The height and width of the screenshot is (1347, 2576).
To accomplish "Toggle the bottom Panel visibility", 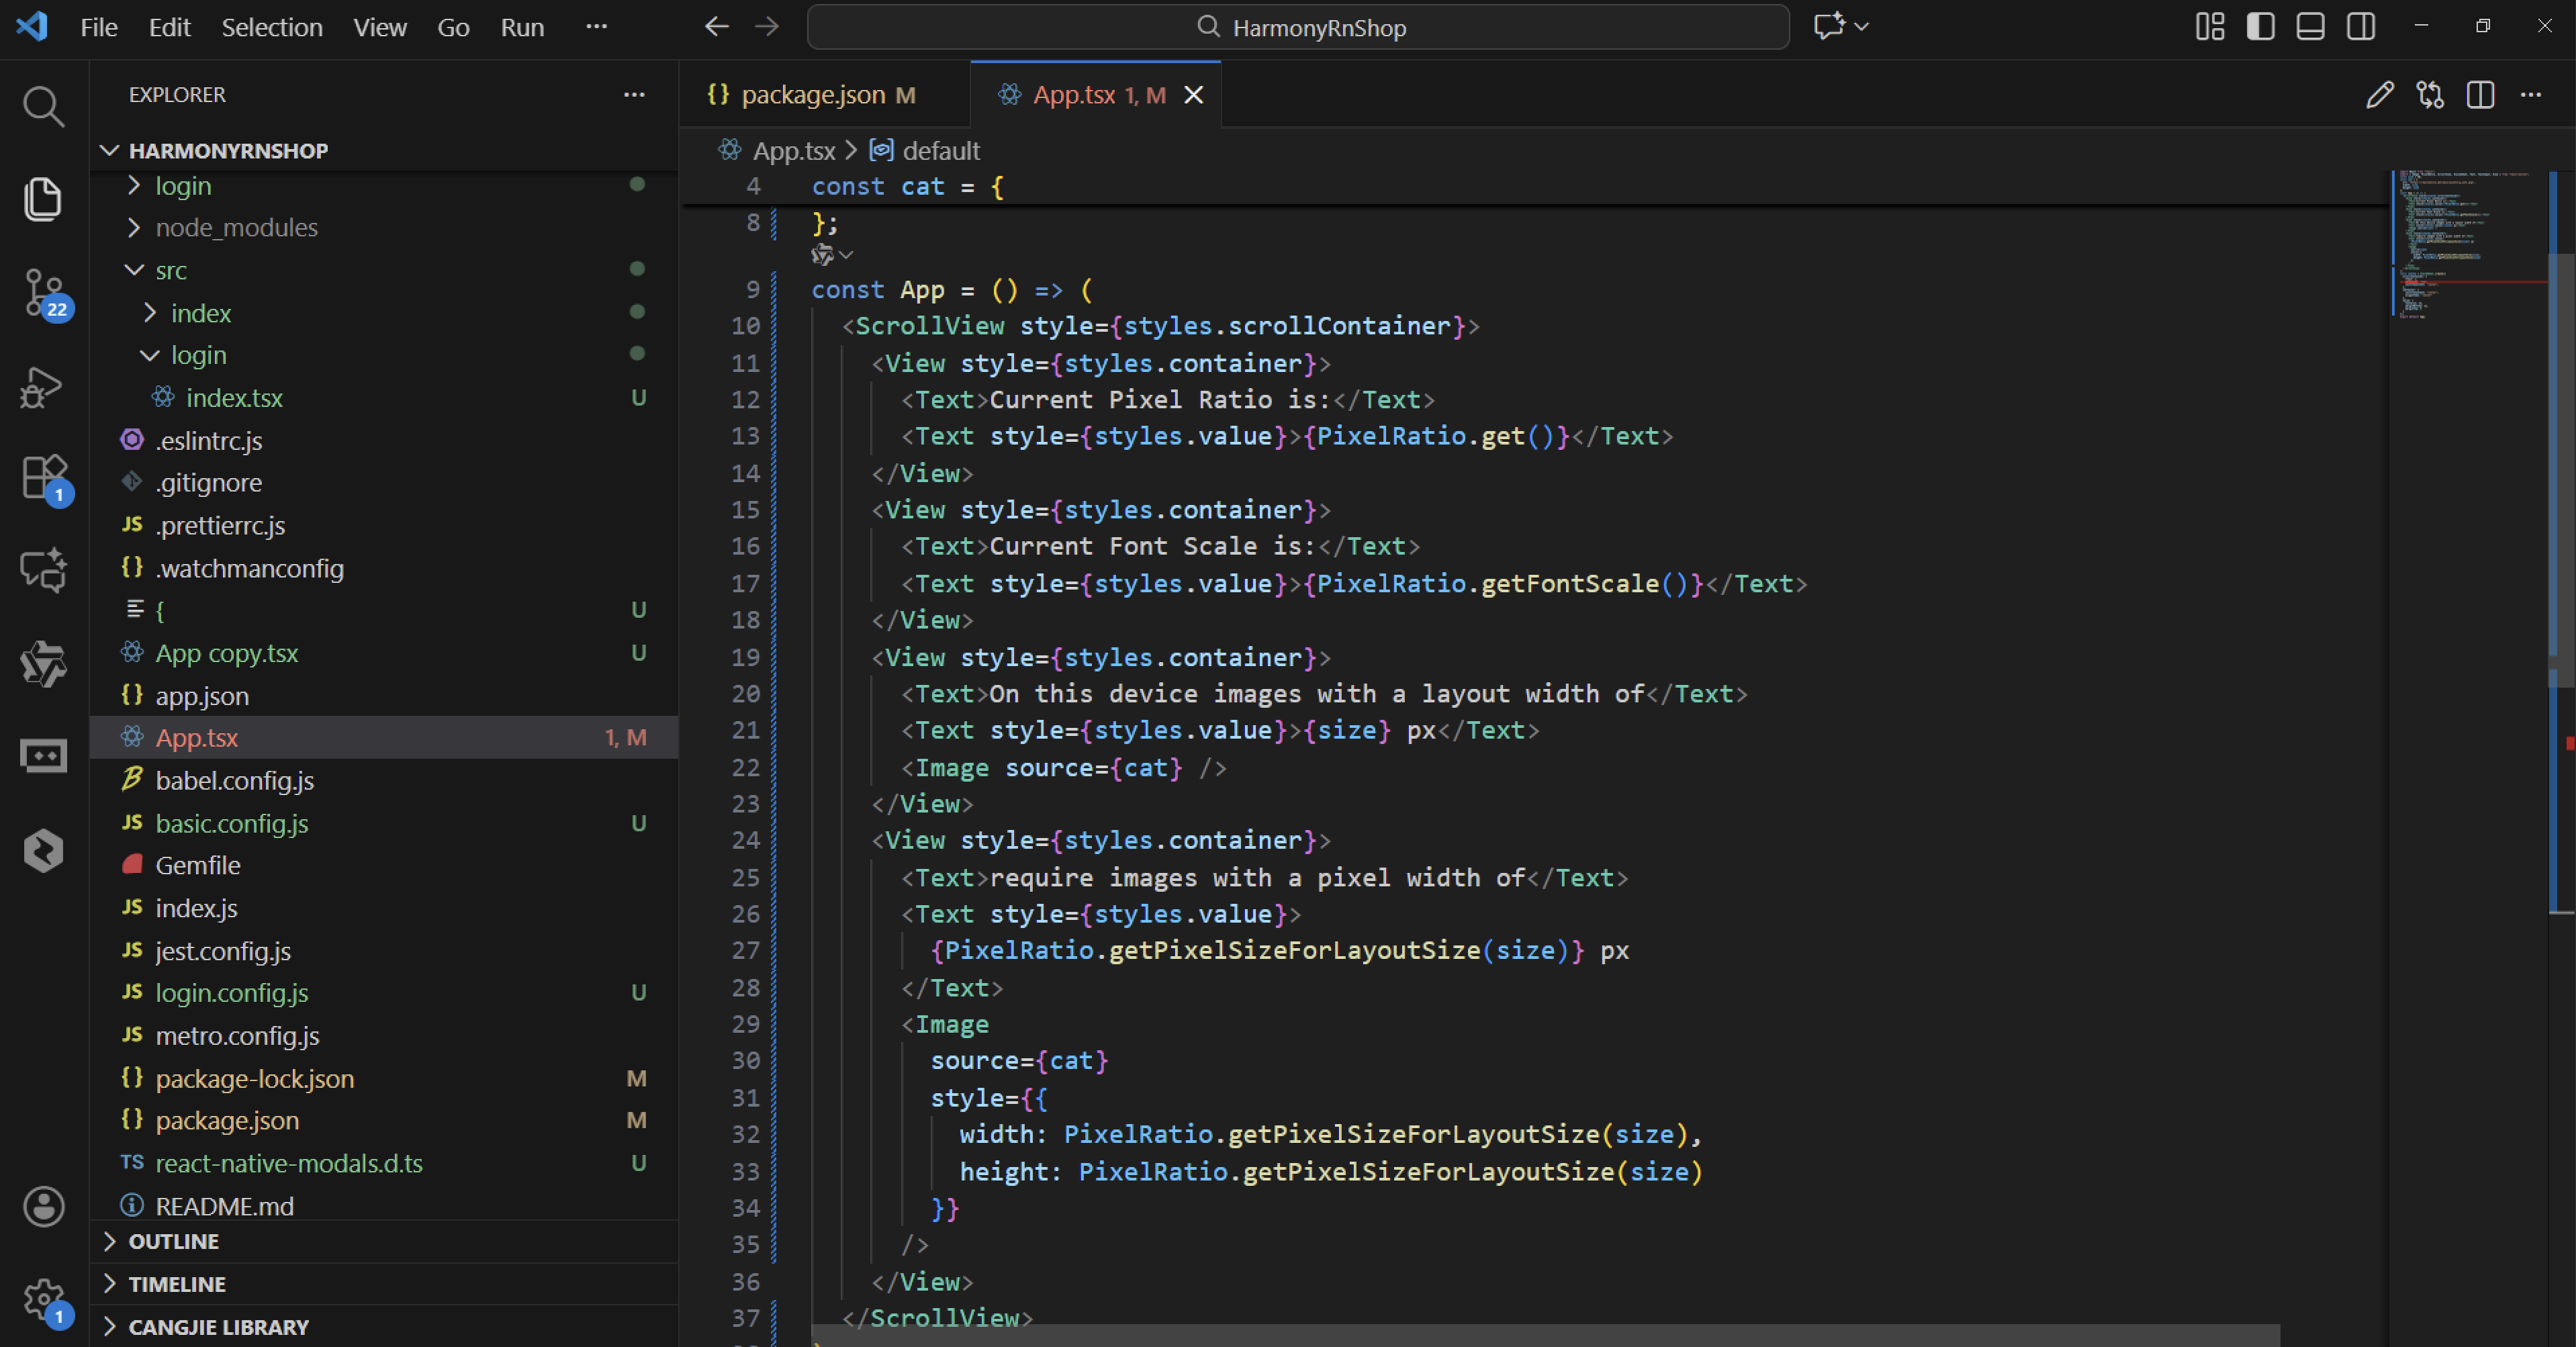I will [2310, 27].
